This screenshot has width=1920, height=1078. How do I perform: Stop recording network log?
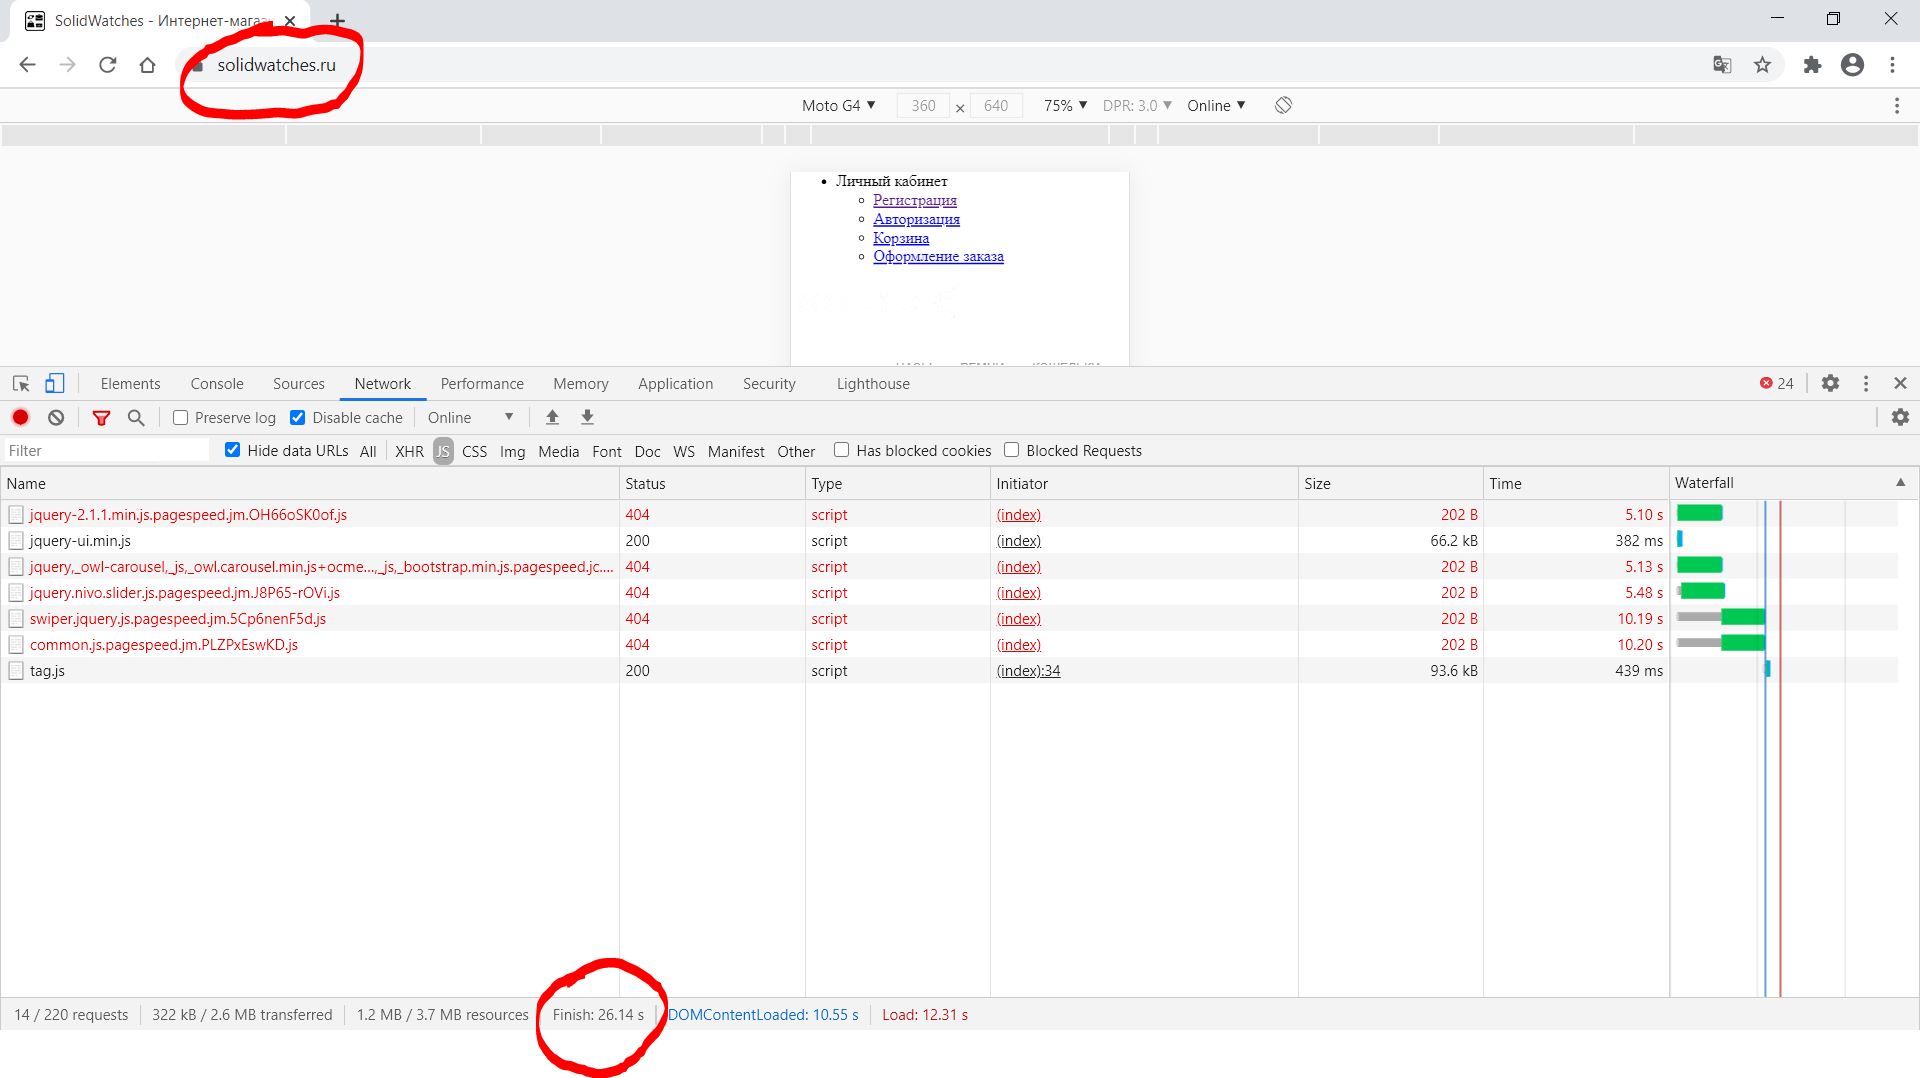pyautogui.click(x=20, y=418)
